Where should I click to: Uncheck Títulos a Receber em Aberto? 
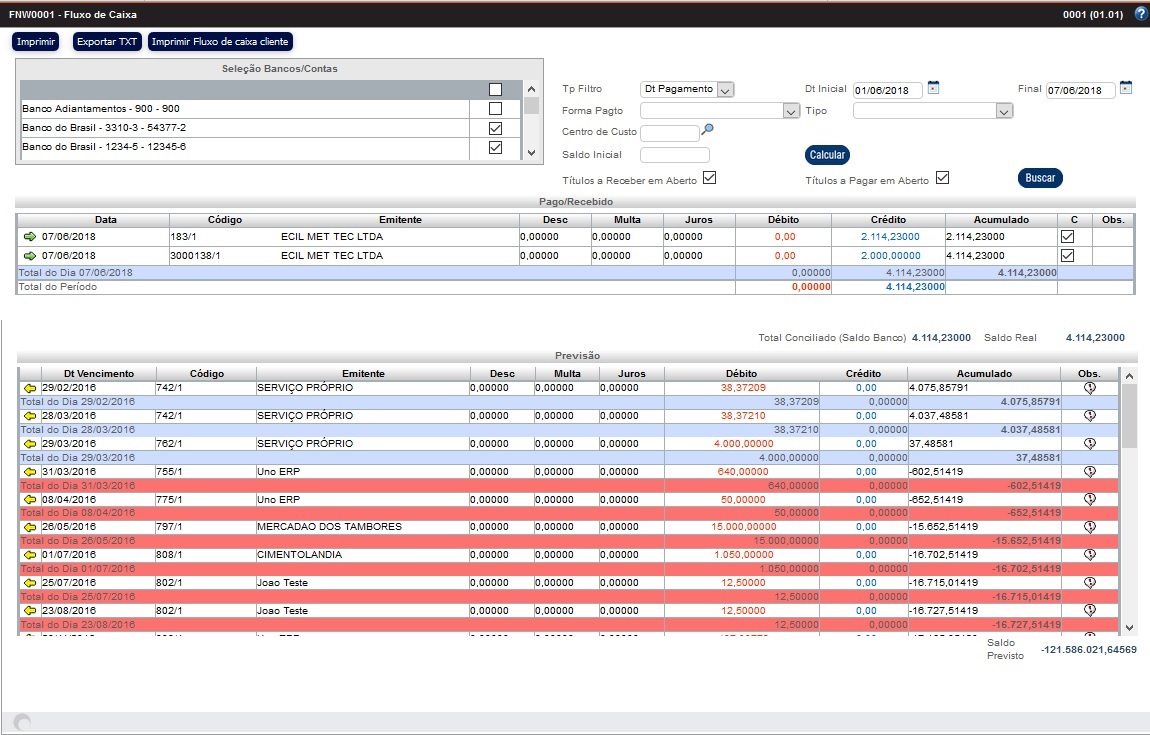pyautogui.click(x=710, y=178)
